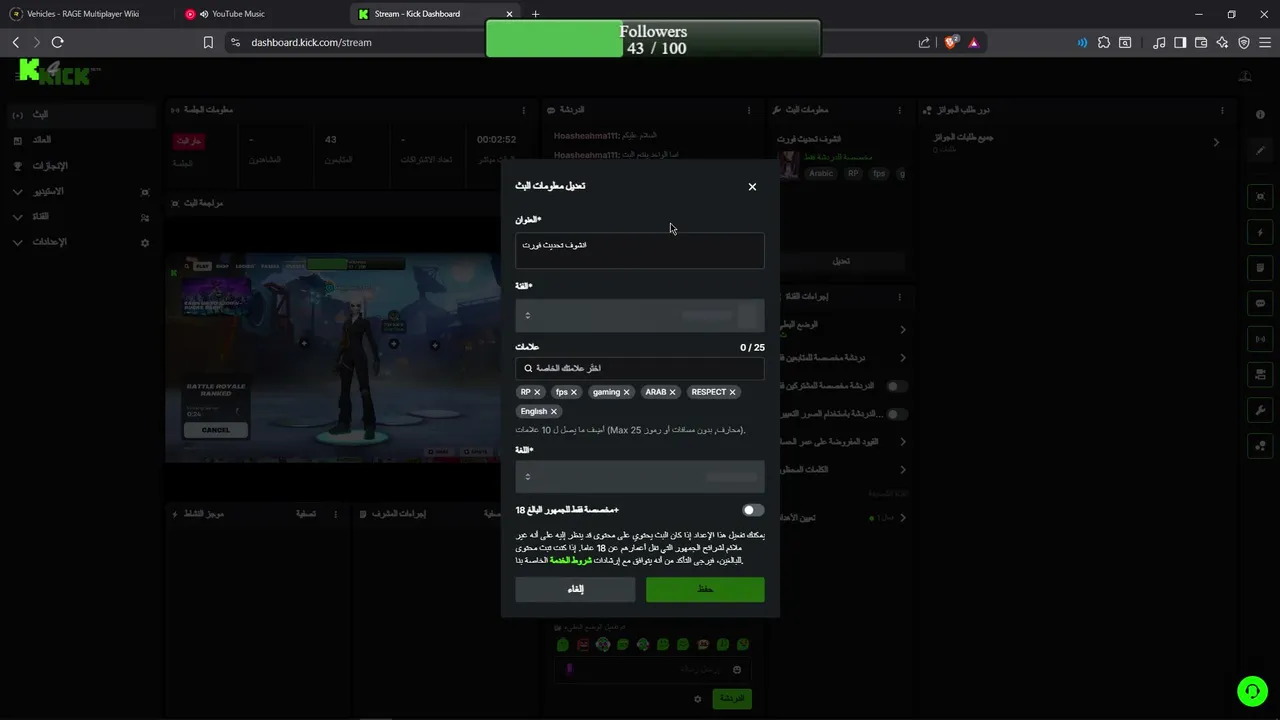This screenshot has height=720, width=1280.
Task: Reload the dashboard page
Action: (57, 42)
